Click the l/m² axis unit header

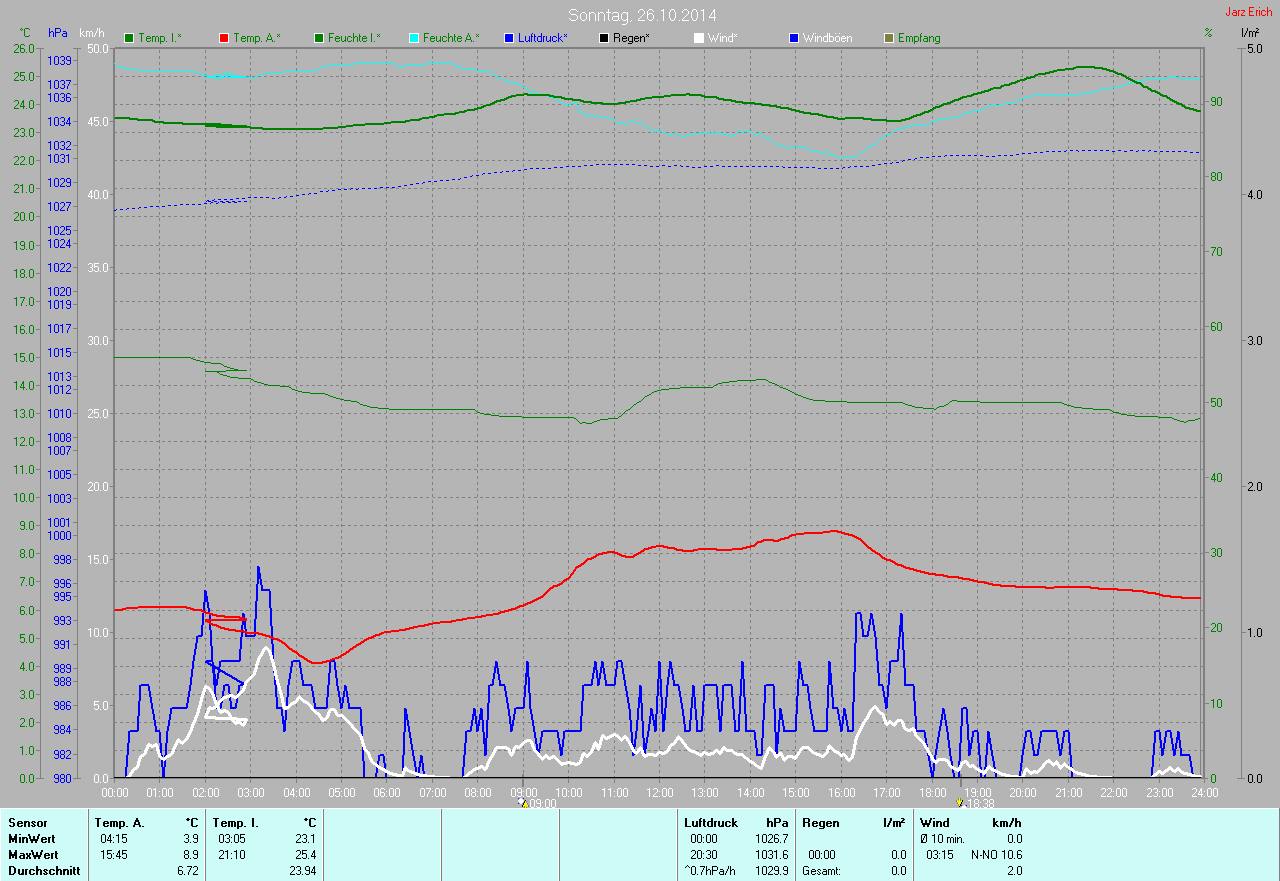coord(1249,33)
